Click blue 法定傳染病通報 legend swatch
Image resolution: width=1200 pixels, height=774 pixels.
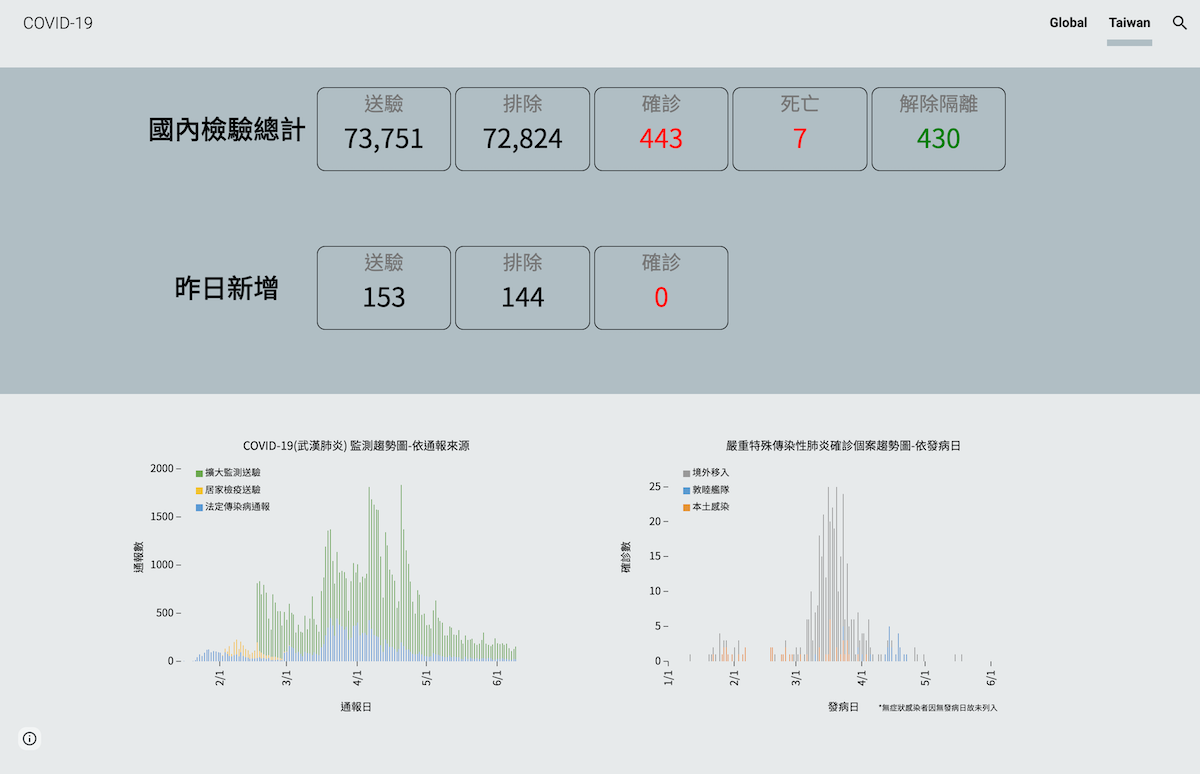[x=200, y=507]
